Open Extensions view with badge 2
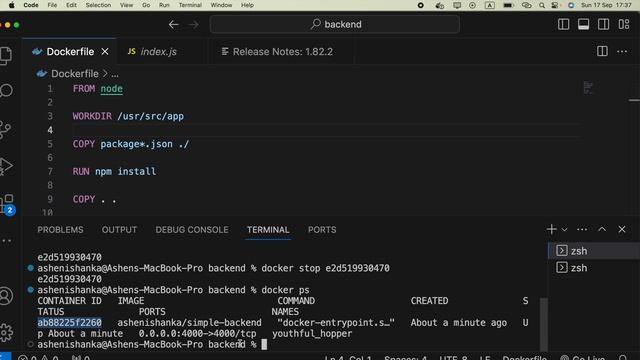The height and width of the screenshot is (360, 640). point(8,204)
